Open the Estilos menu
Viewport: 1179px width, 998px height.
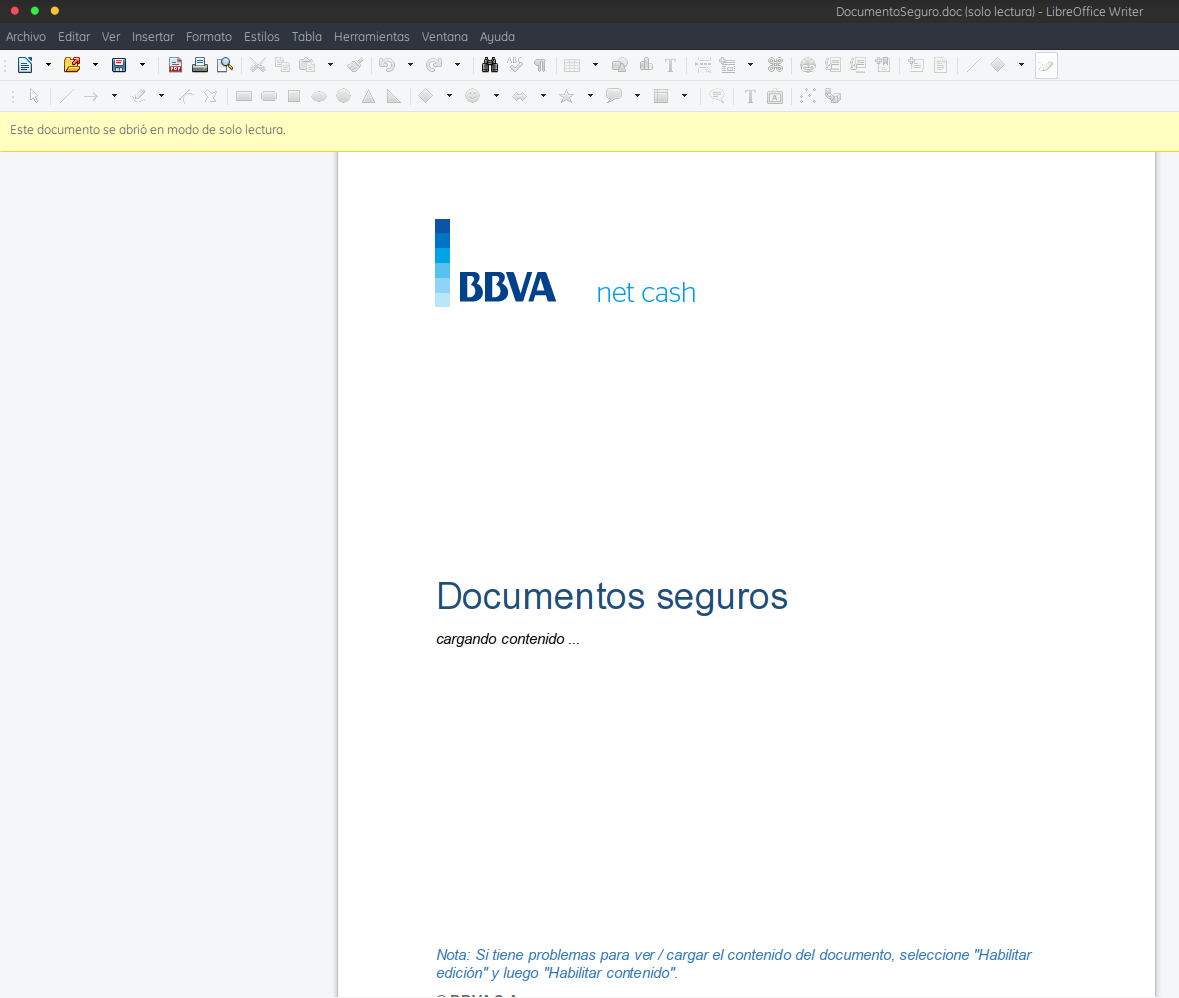coord(262,37)
